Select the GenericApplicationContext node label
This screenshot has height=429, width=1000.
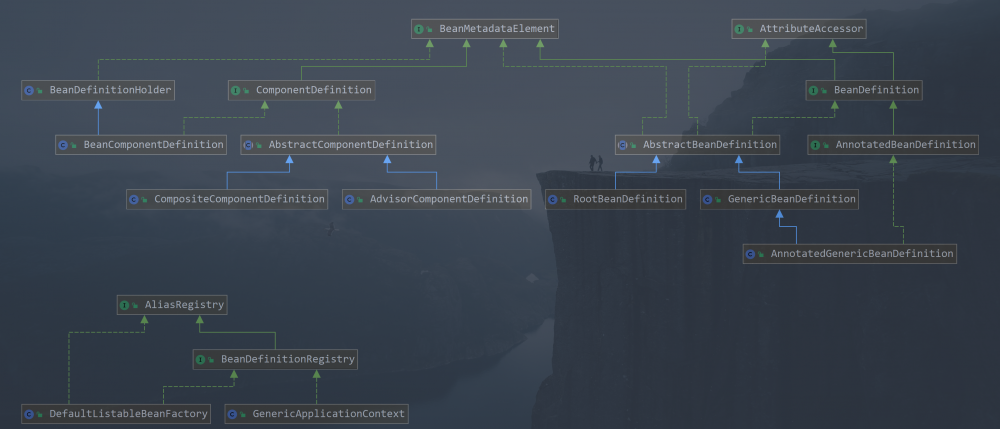[x=328, y=413]
